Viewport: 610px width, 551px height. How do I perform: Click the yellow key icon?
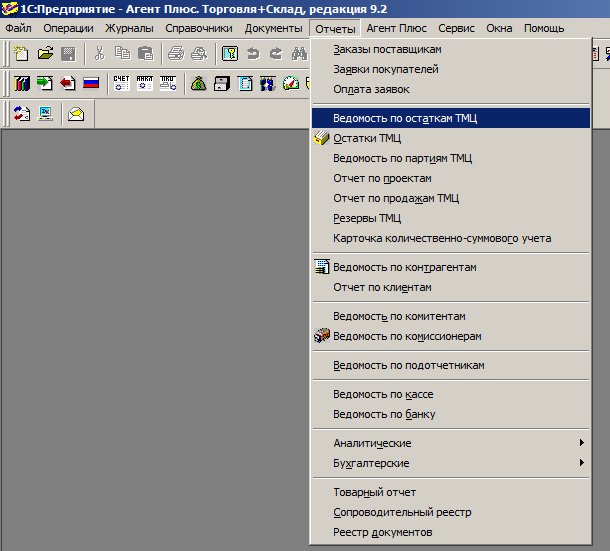(x=230, y=53)
